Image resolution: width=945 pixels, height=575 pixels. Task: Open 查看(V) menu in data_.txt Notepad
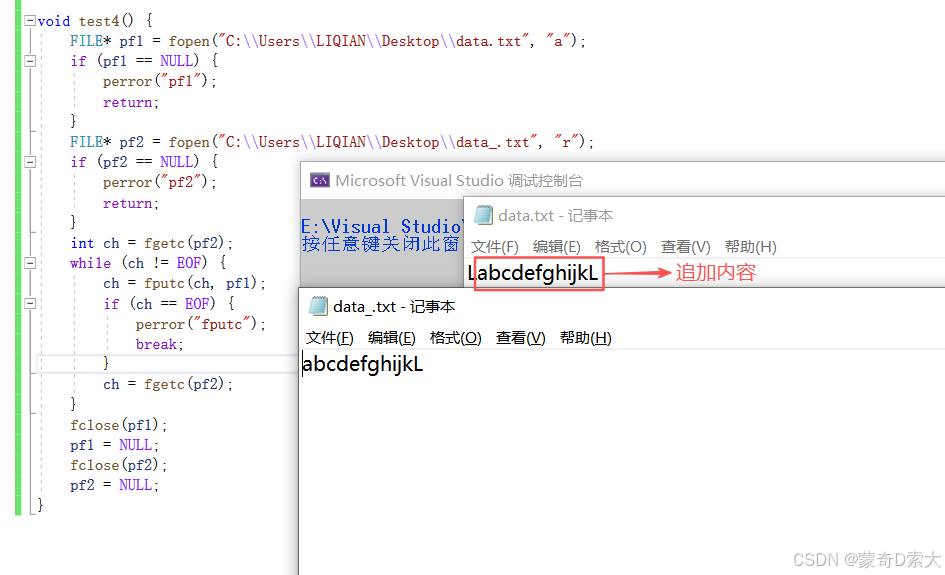pyautogui.click(x=521, y=338)
